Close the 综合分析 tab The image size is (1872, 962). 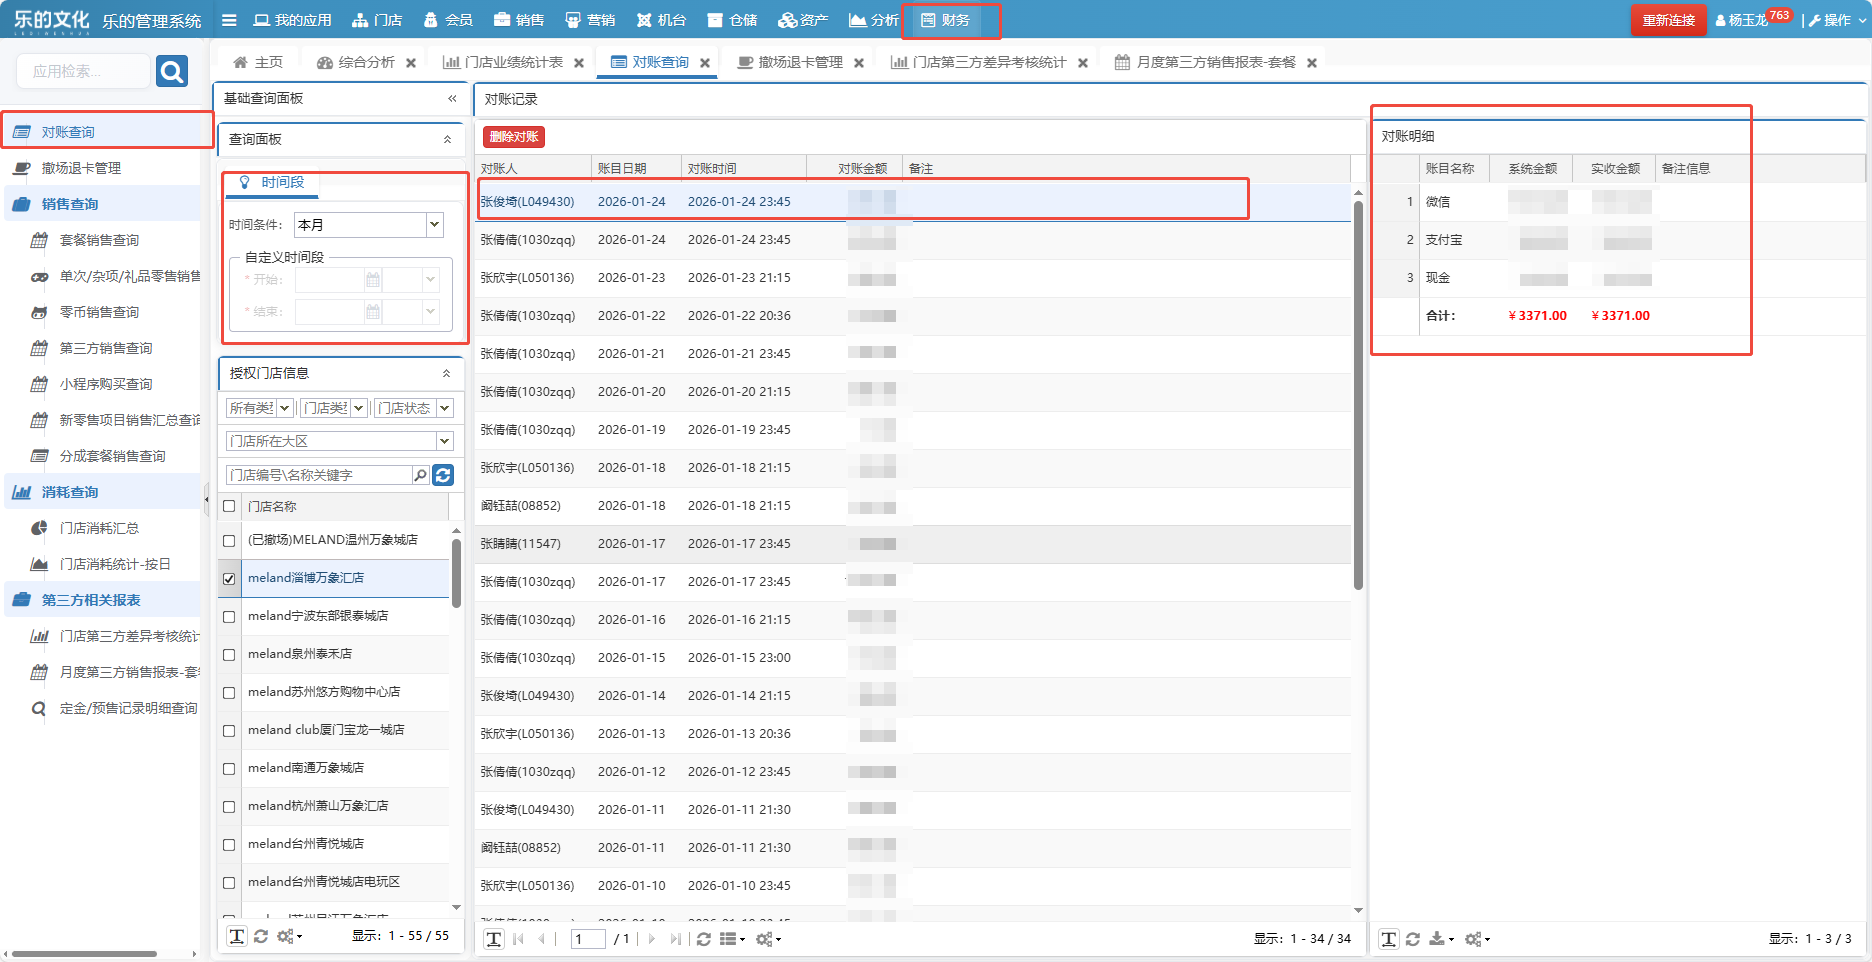tap(411, 63)
